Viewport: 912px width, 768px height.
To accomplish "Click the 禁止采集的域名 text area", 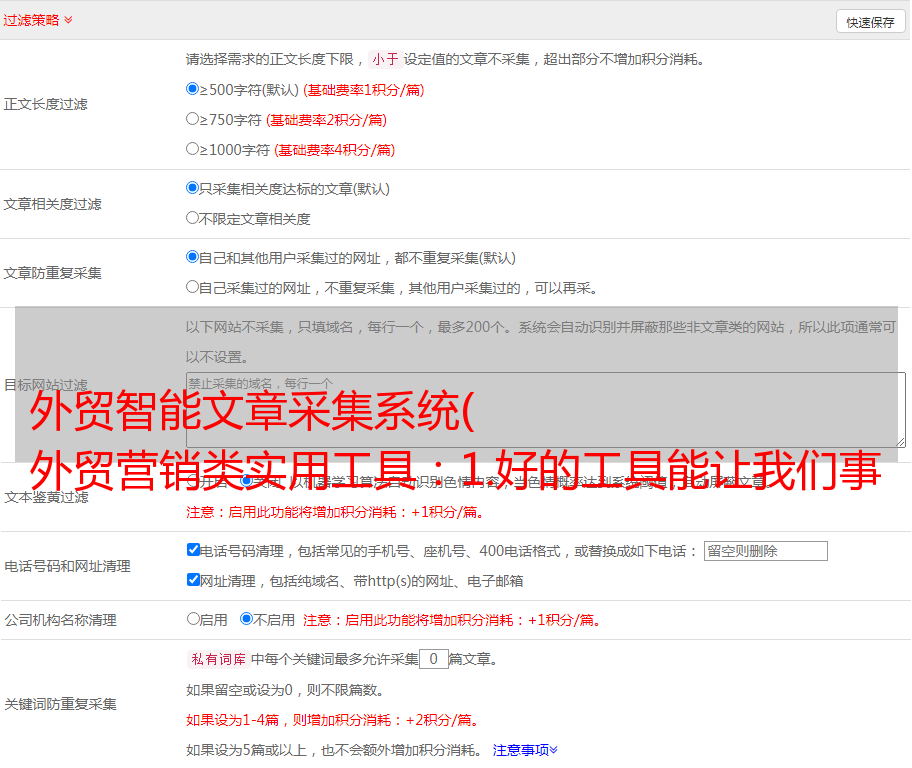I will pyautogui.click(x=545, y=410).
